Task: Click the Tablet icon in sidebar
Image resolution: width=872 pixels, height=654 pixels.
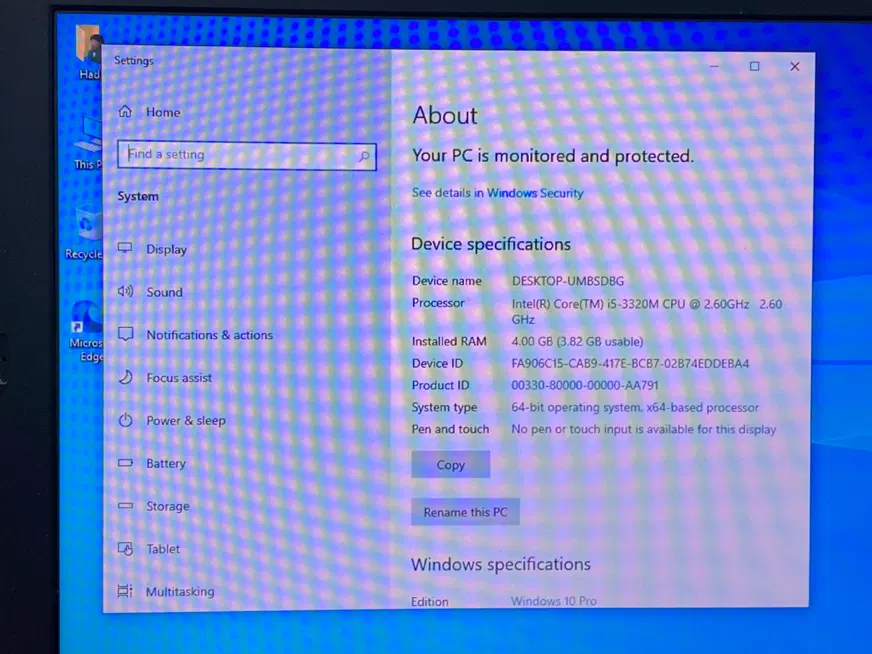Action: tap(126, 549)
